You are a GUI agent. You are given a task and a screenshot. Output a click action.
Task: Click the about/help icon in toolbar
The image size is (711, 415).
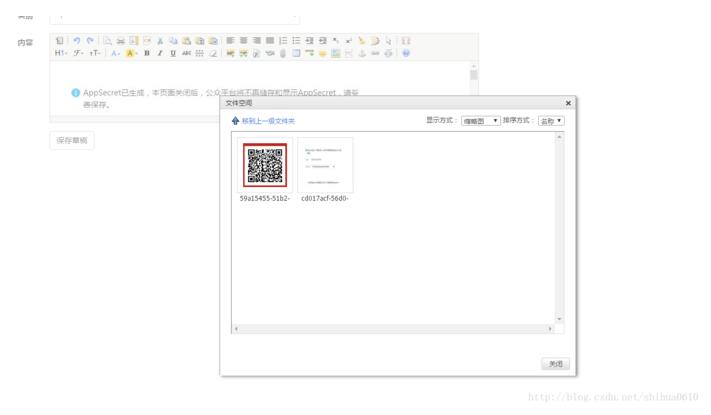pos(406,53)
